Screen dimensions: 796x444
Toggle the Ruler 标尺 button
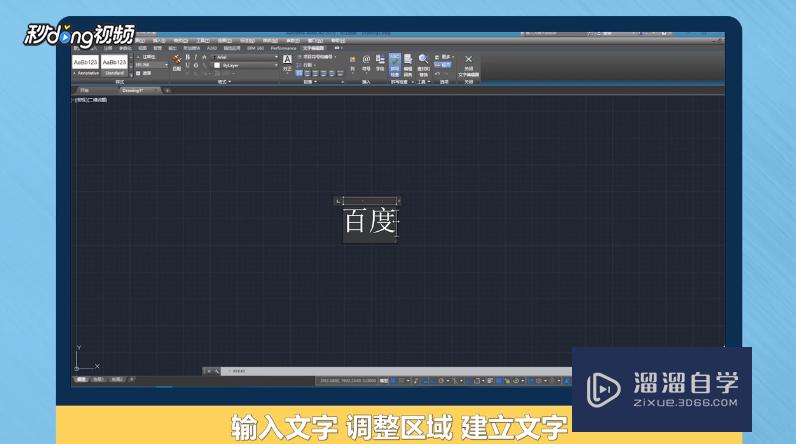pyautogui.click(x=442, y=64)
